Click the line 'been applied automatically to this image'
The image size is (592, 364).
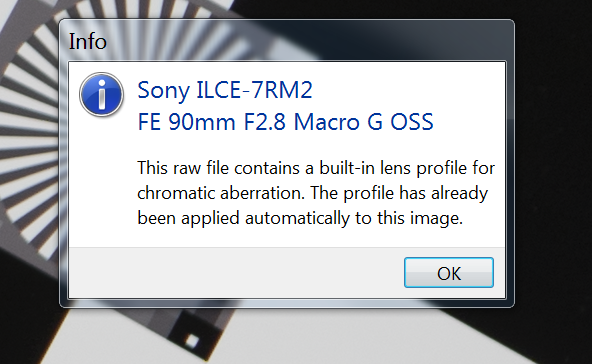coord(300,218)
